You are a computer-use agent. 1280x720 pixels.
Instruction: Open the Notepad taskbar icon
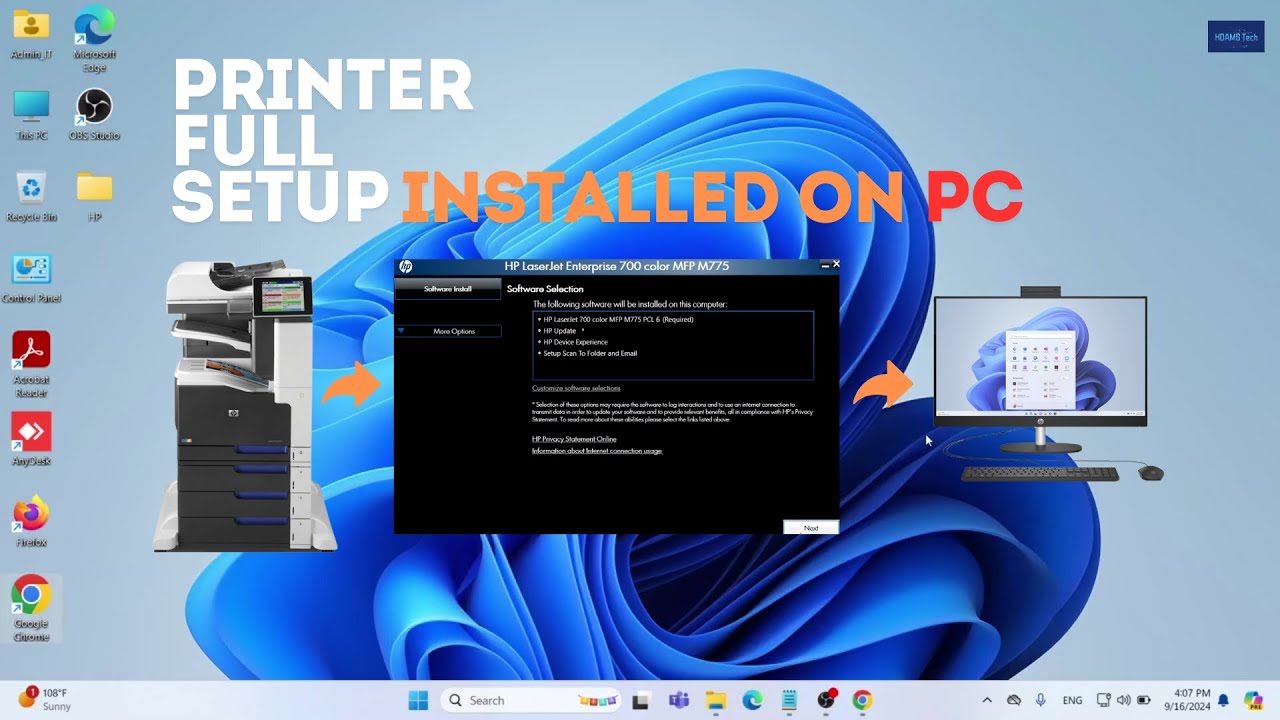(x=789, y=700)
